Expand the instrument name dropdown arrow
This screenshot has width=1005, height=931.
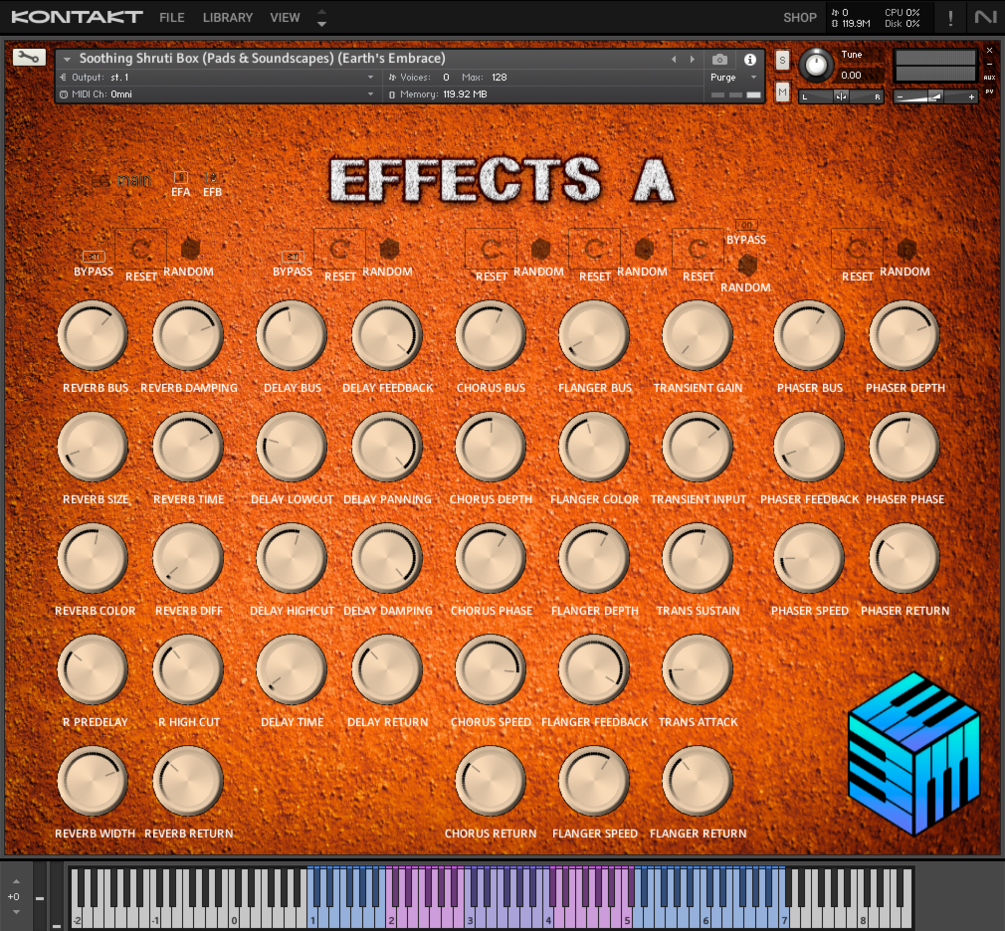[x=67, y=59]
